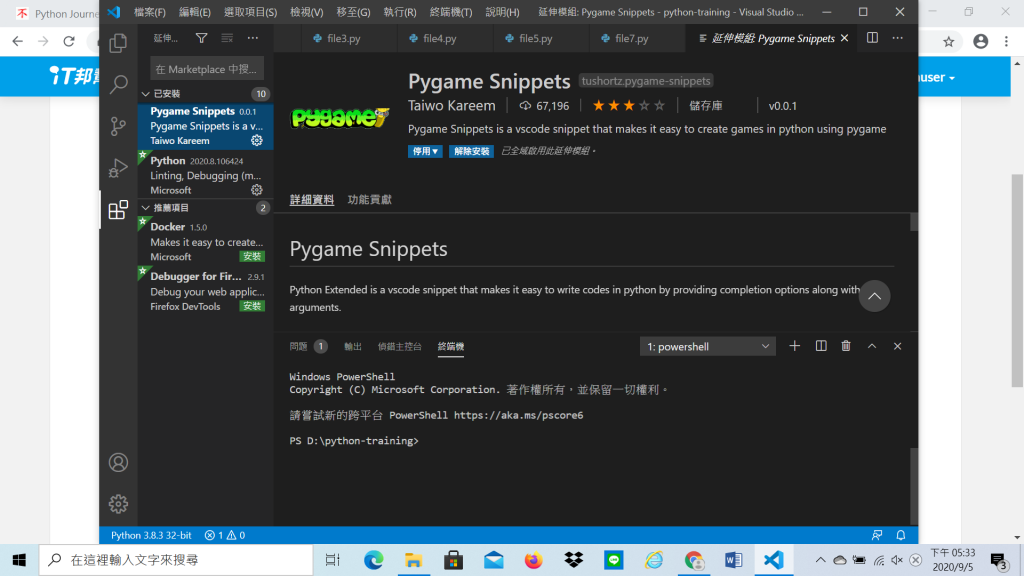Split the terminal

point(821,346)
